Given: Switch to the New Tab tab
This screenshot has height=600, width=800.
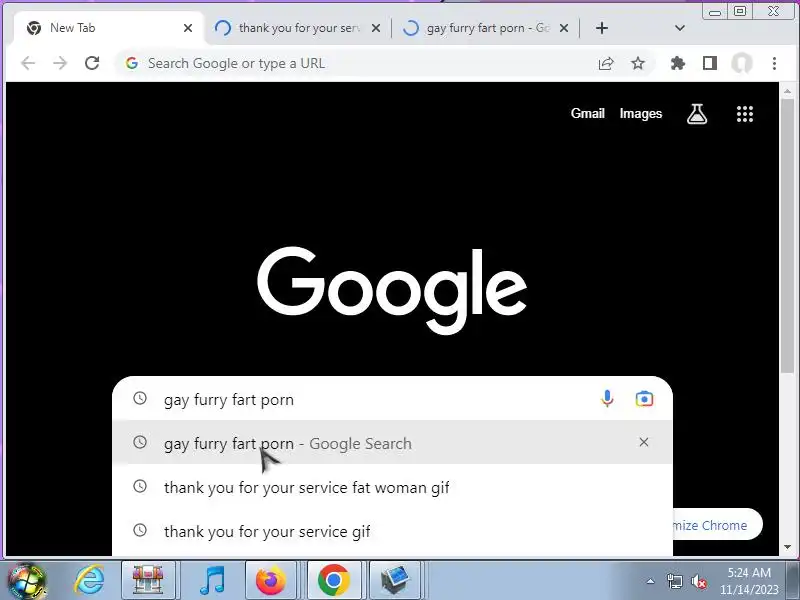Looking at the screenshot, I should coord(107,28).
